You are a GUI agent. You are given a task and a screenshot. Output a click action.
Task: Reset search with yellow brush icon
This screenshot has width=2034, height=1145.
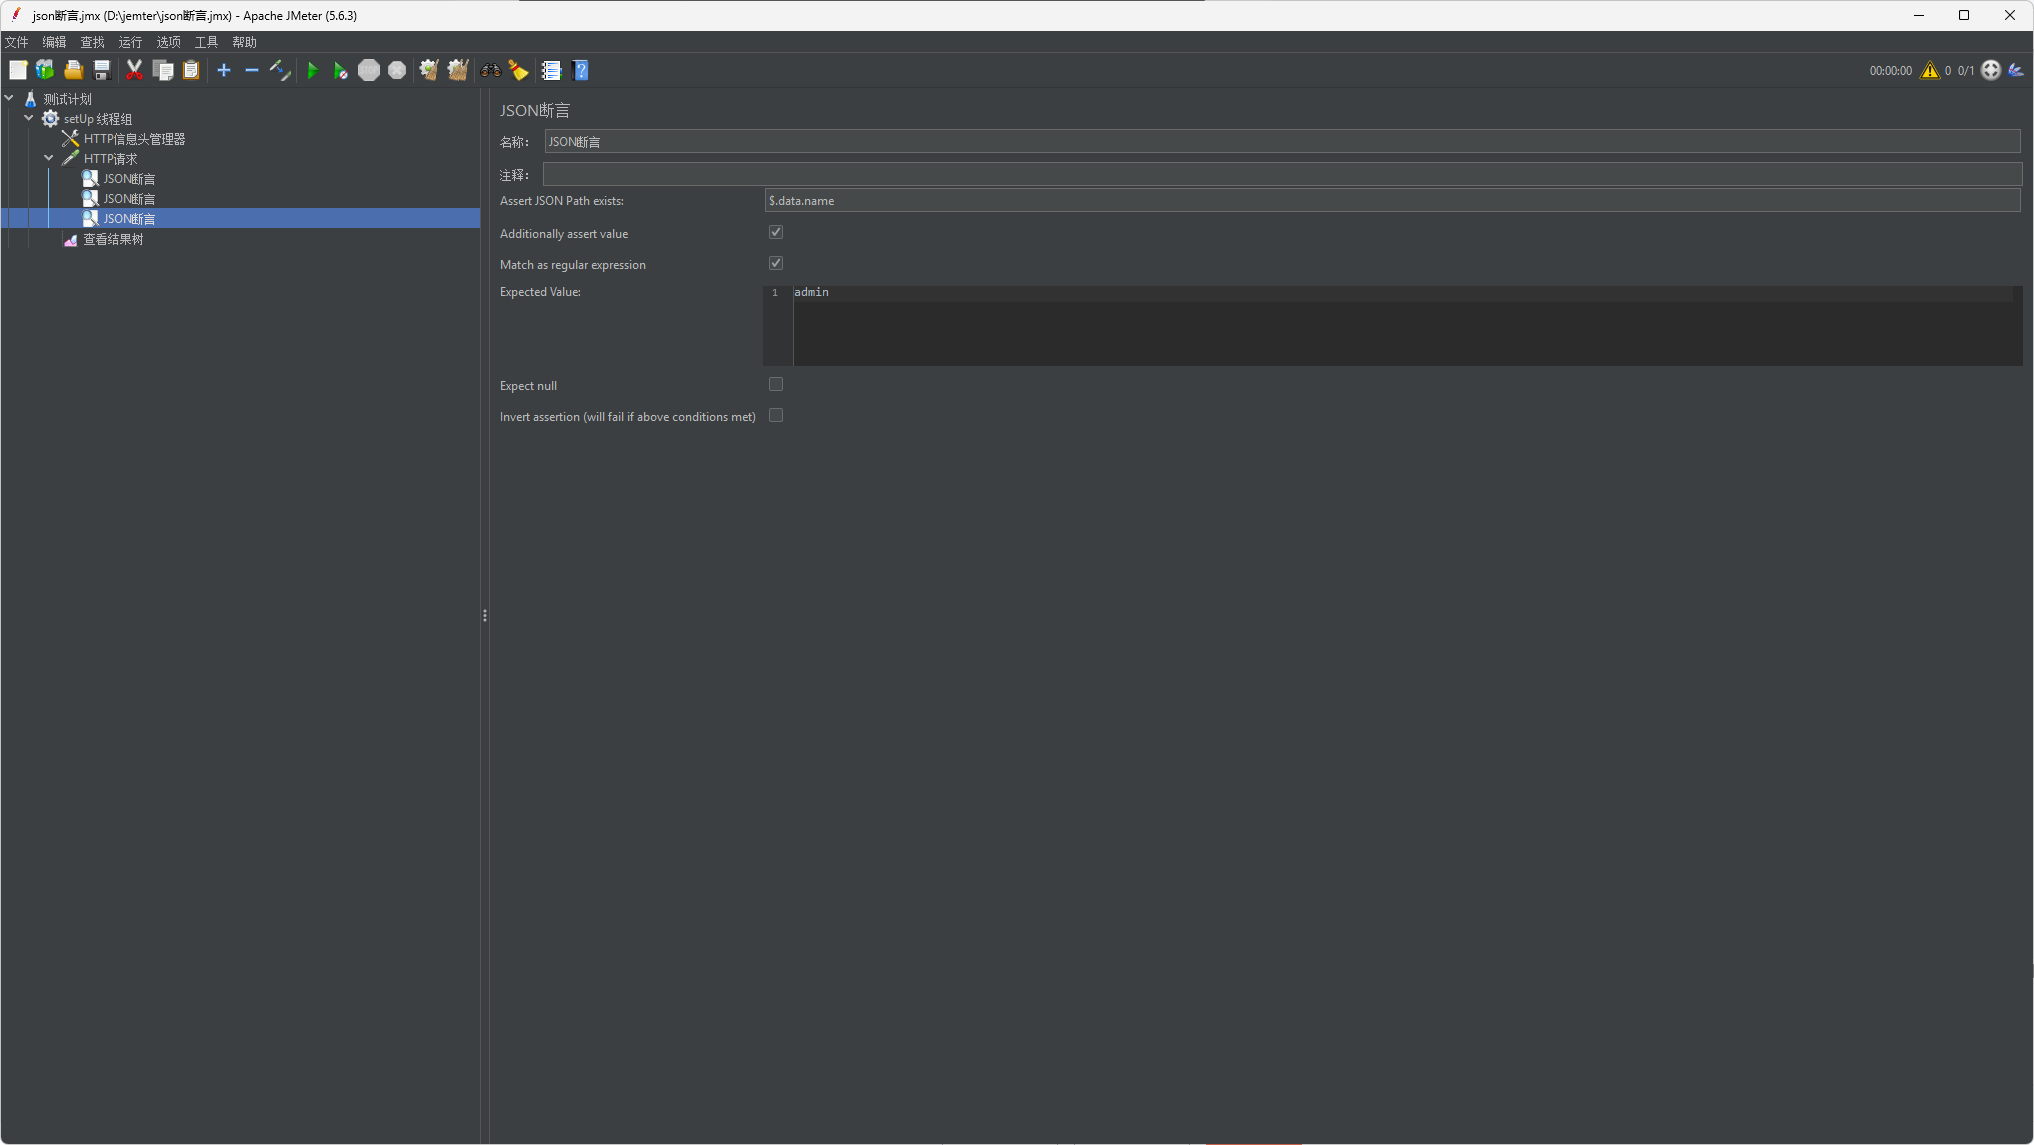point(518,70)
